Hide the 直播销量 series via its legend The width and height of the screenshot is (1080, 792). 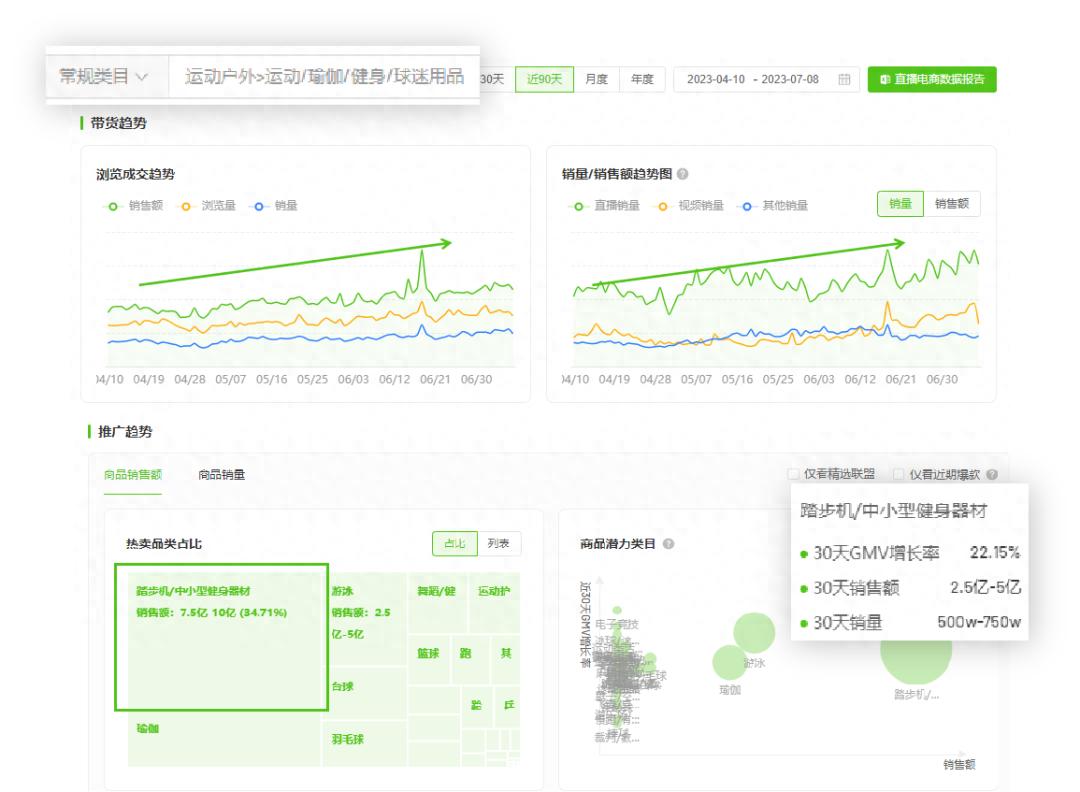(578, 205)
